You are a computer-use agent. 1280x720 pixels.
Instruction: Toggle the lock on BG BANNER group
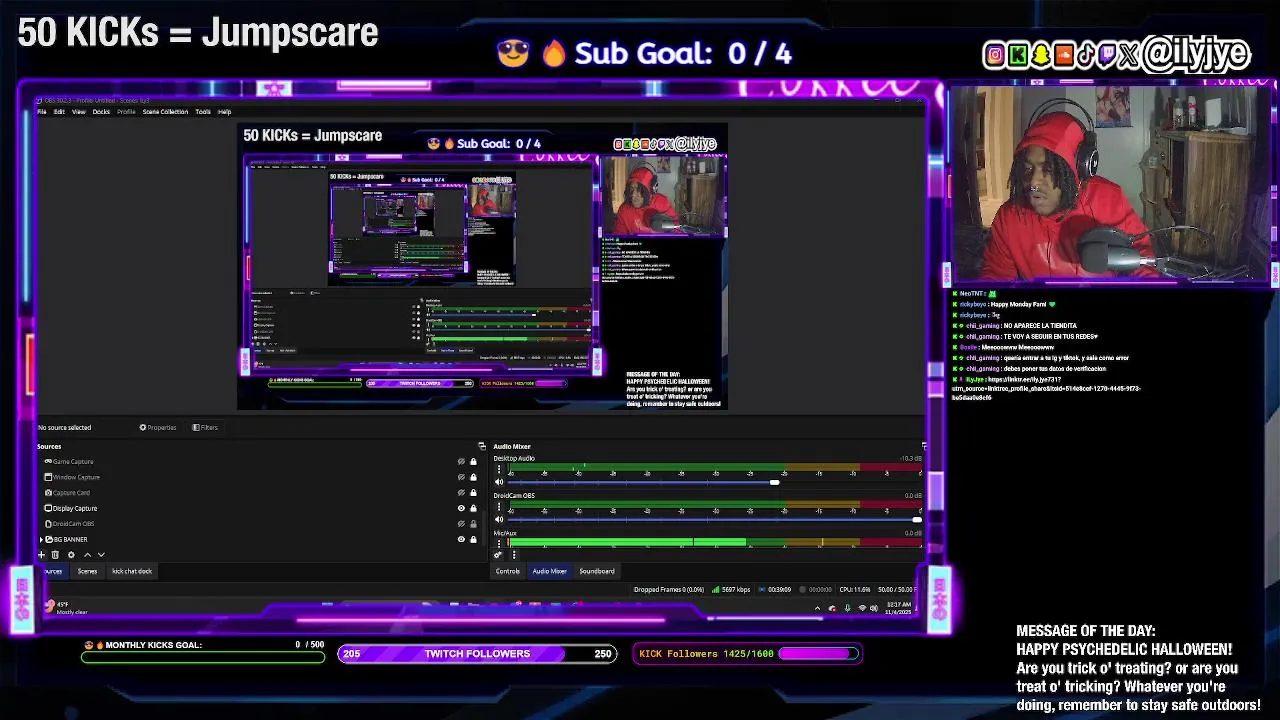click(473, 539)
